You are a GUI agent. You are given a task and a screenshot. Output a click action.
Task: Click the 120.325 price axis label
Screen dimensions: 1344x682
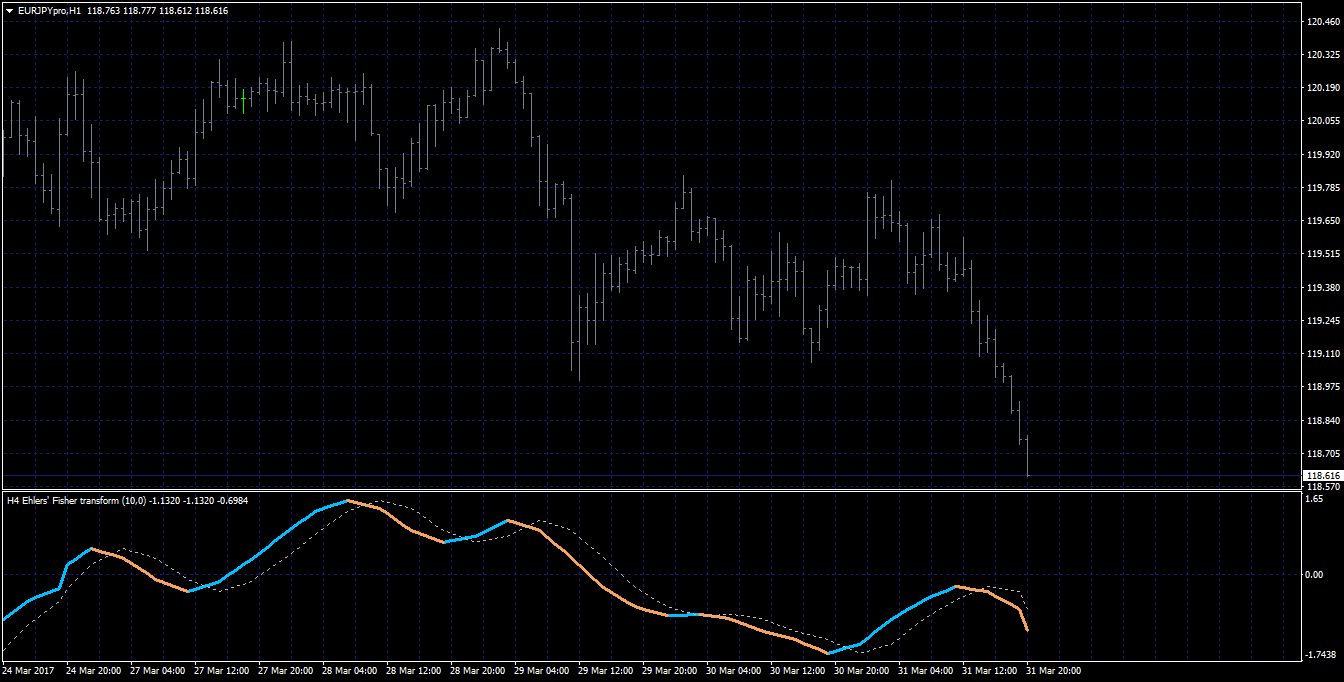(x=1323, y=55)
